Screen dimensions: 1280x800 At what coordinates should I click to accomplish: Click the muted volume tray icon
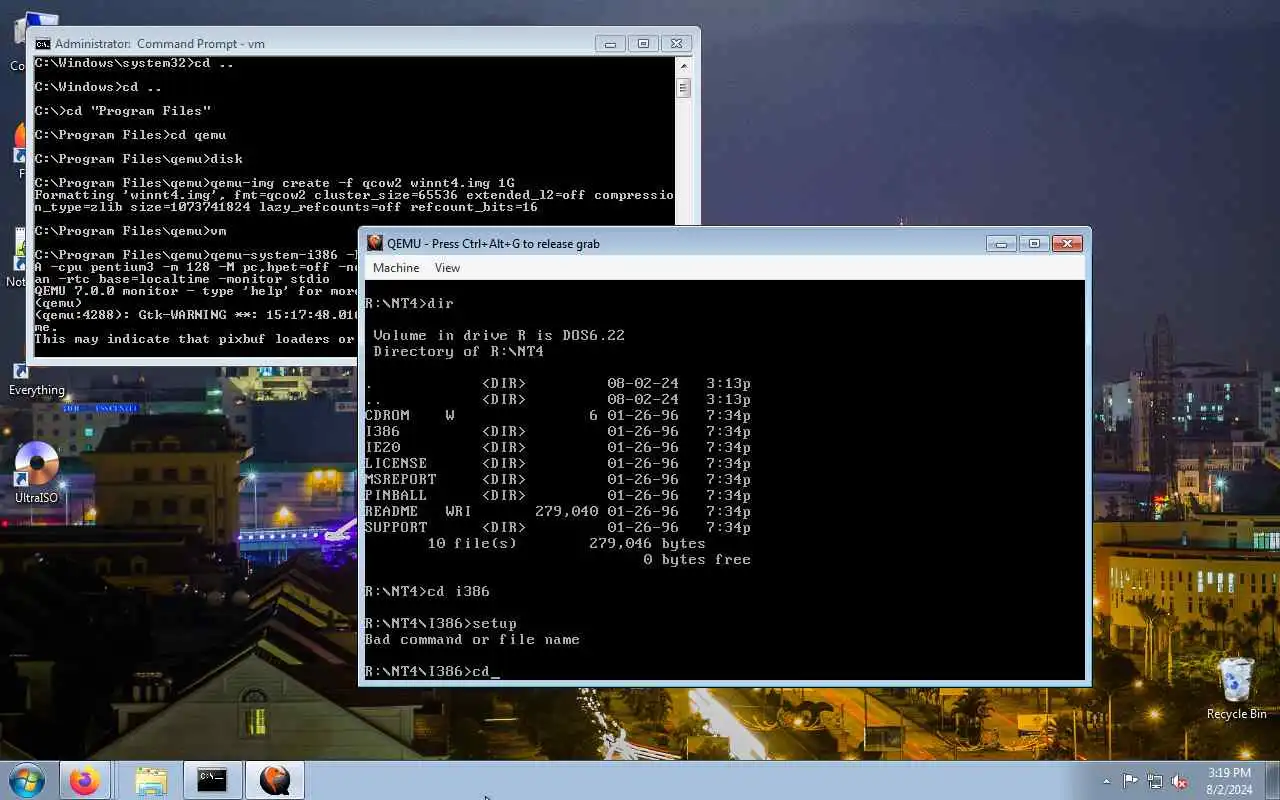[1180, 781]
